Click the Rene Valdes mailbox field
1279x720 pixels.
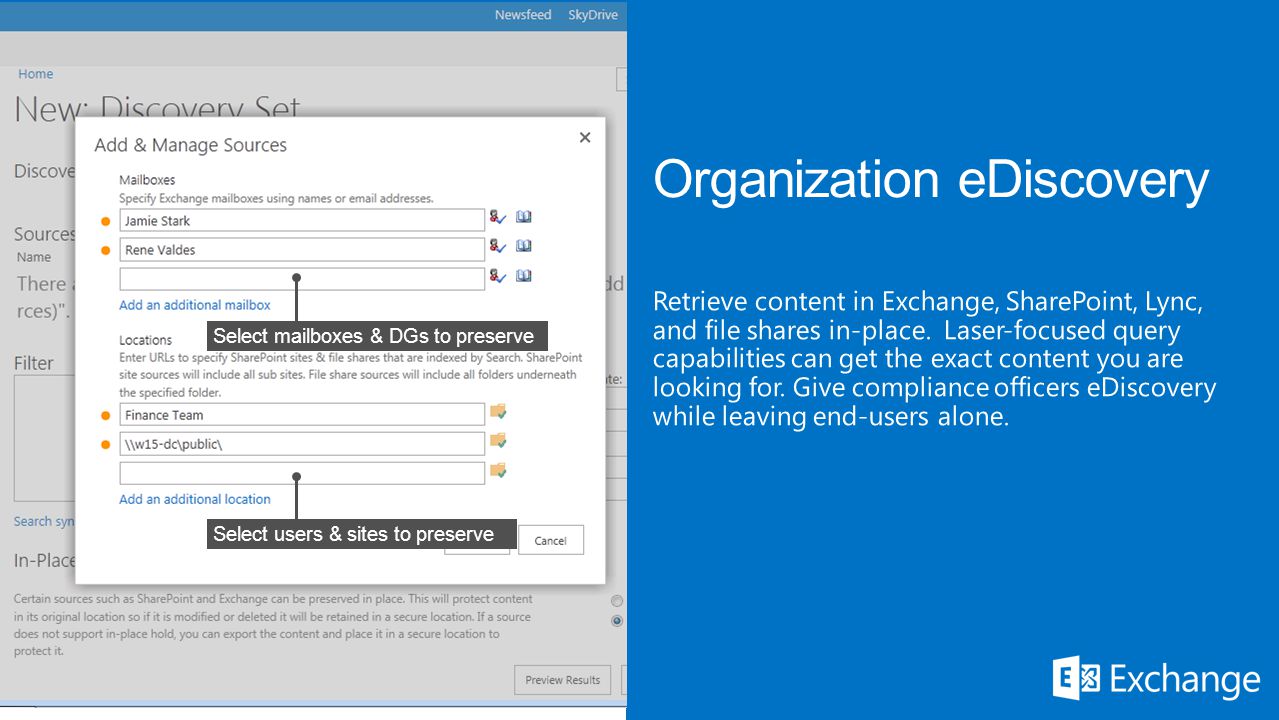(x=302, y=249)
